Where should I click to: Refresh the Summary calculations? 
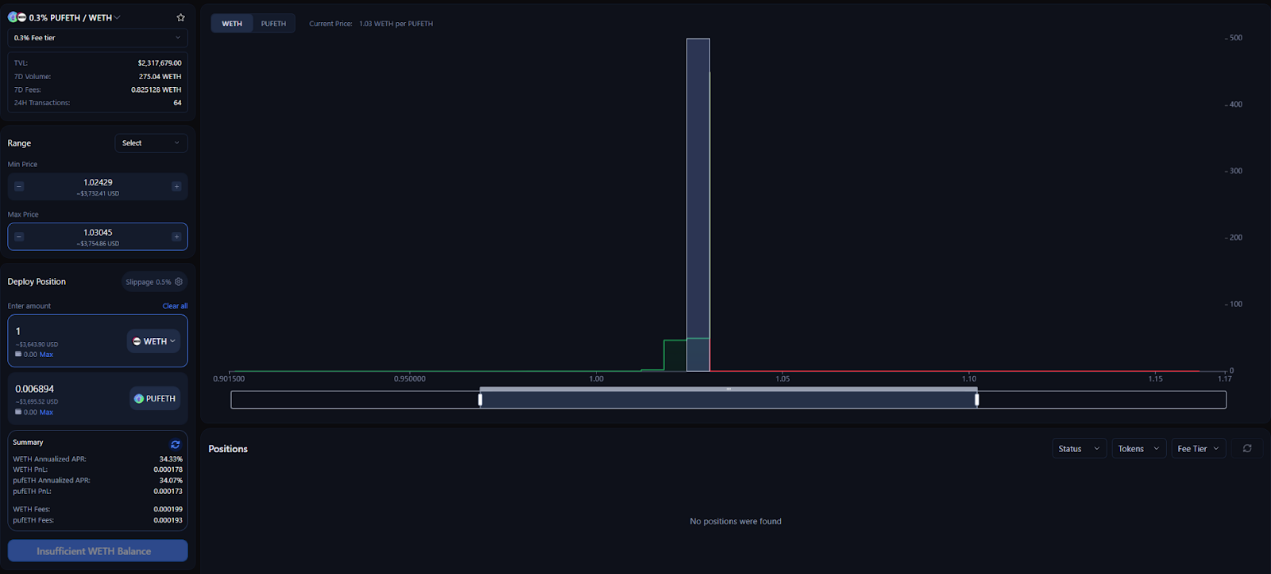[x=175, y=444]
